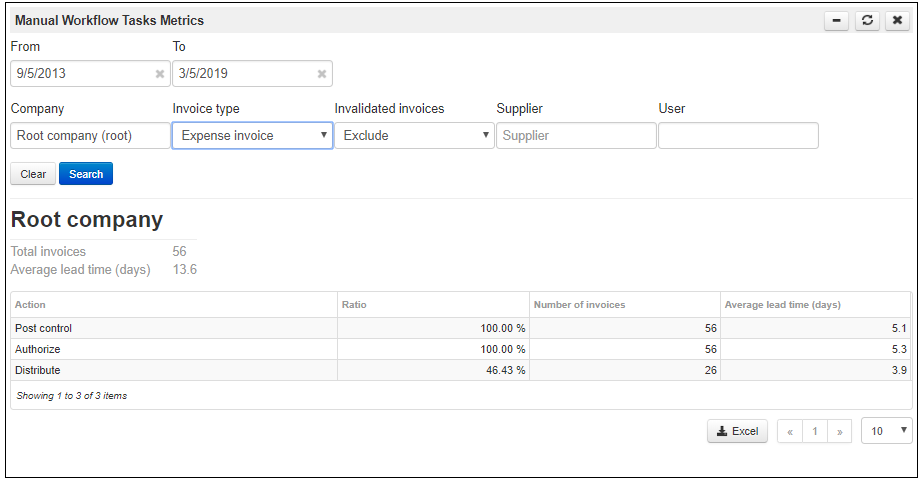Click the User input field

click(x=739, y=136)
